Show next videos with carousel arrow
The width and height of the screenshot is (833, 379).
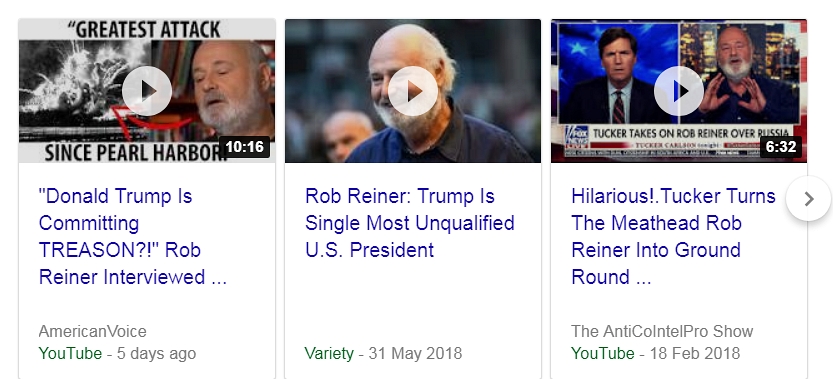pos(809,199)
